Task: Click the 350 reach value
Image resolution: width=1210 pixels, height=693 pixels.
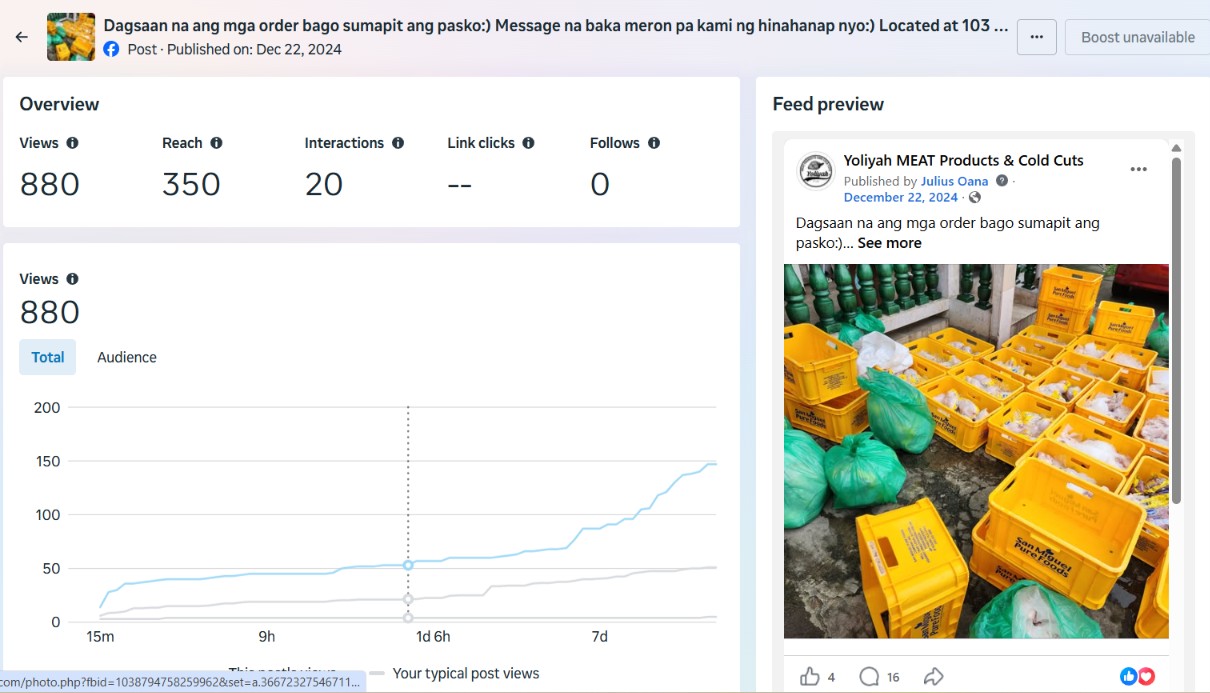Action: pos(191,184)
